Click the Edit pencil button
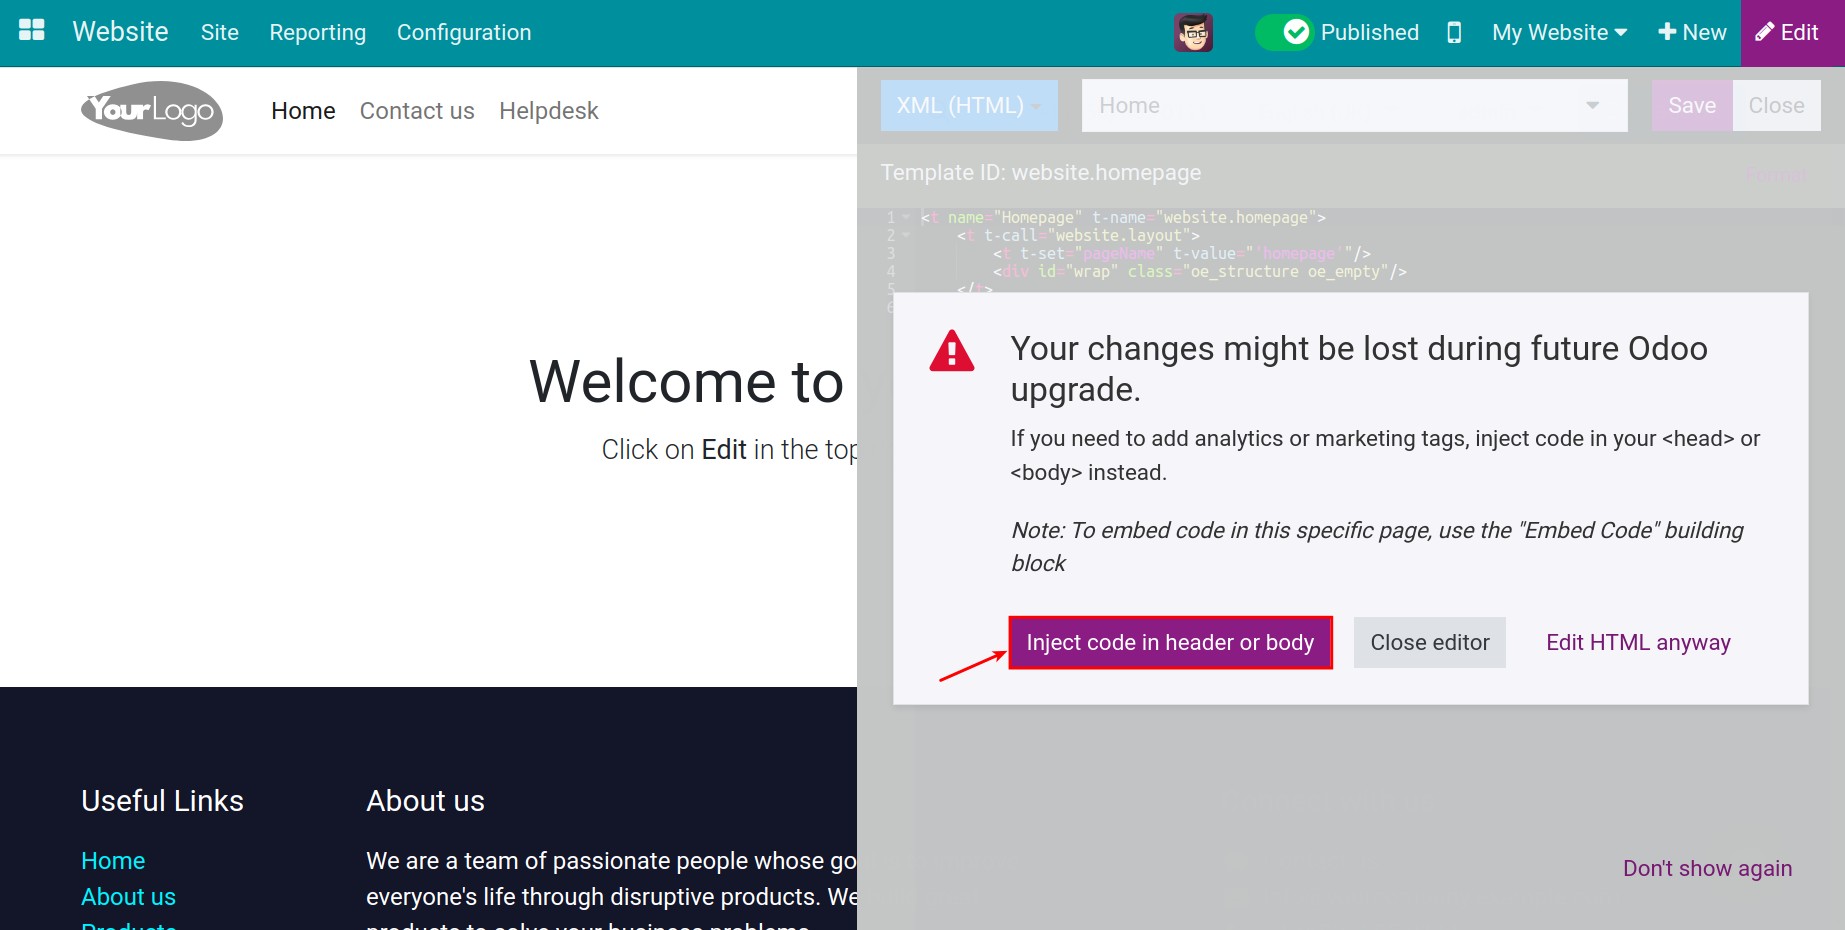Image resolution: width=1845 pixels, height=930 pixels. coord(1789,33)
